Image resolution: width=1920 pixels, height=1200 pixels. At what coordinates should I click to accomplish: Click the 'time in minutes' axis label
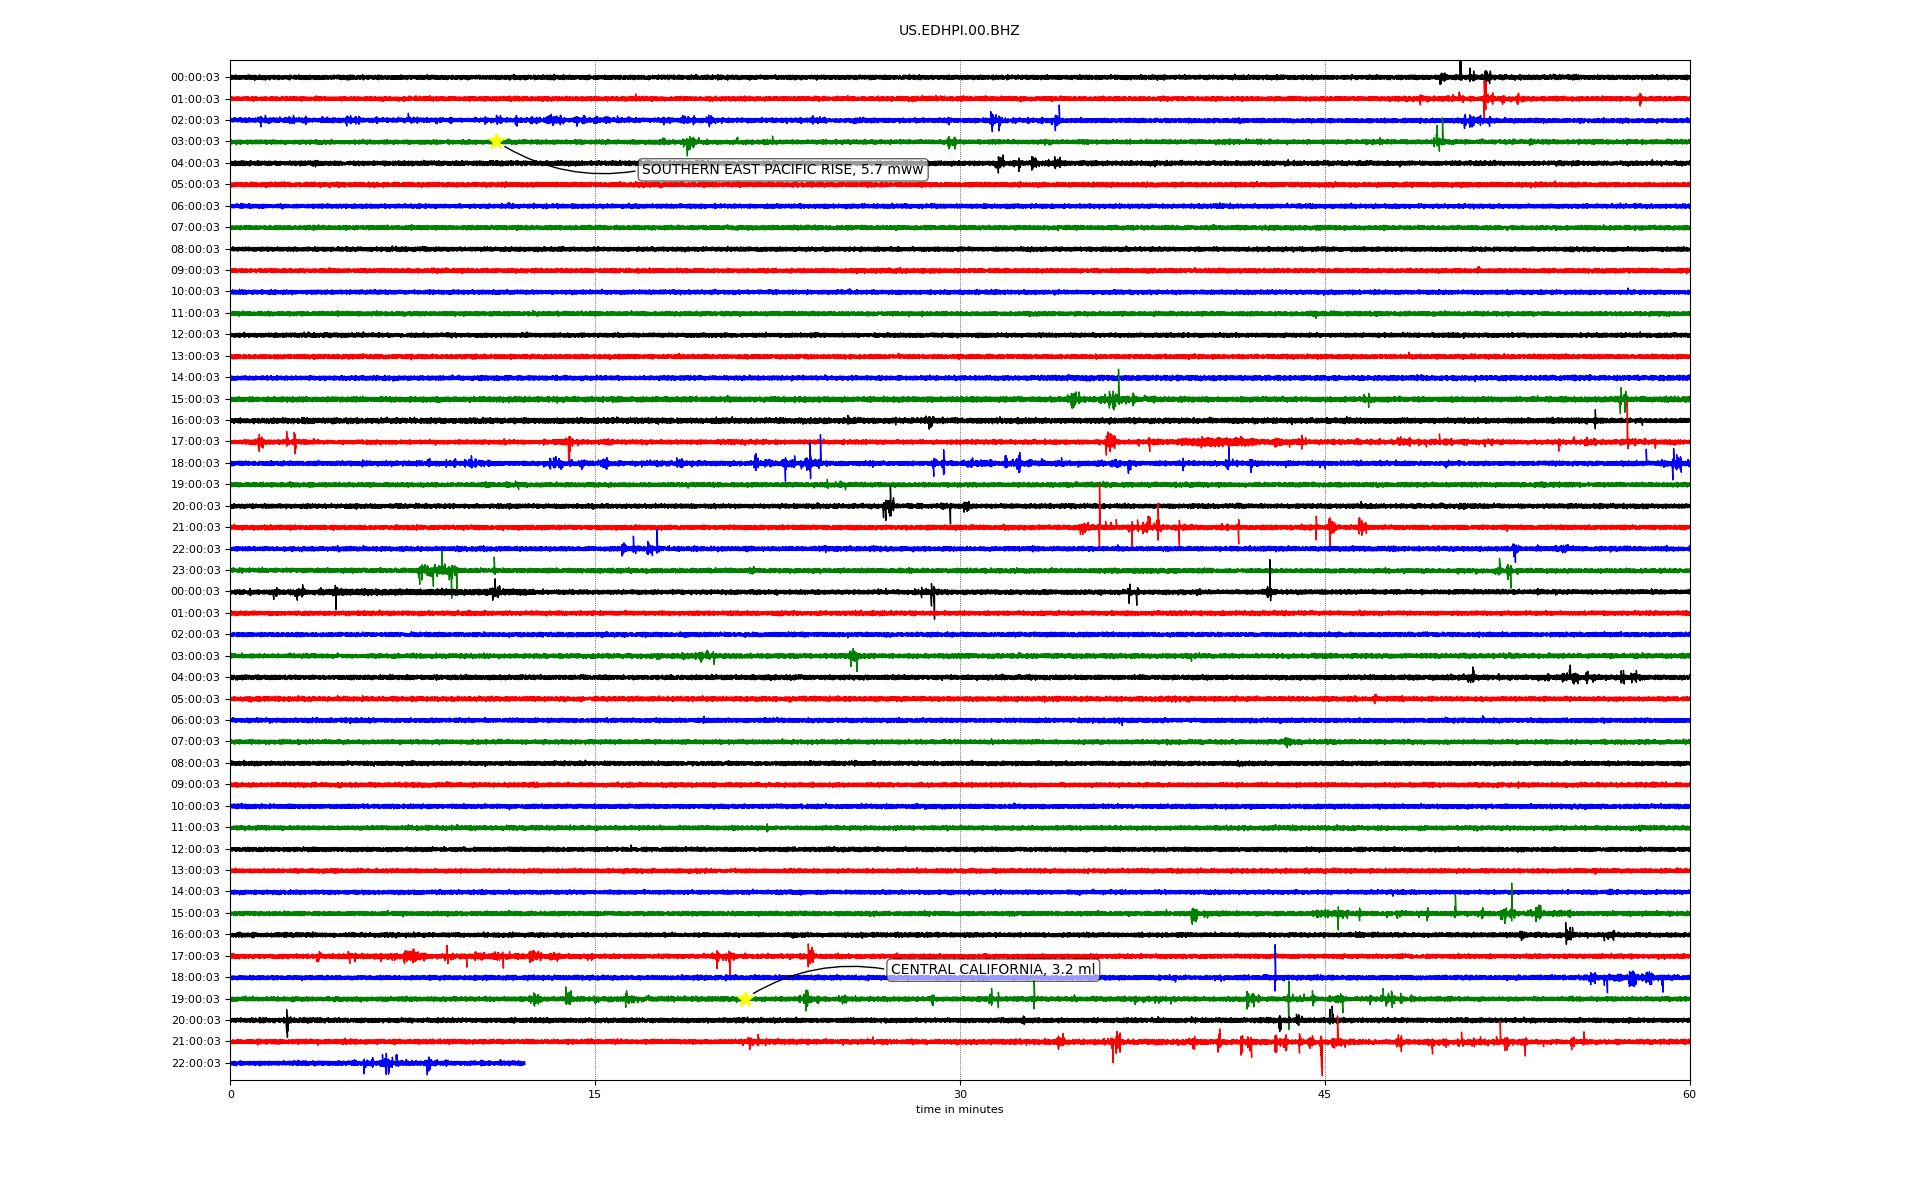click(x=959, y=1110)
